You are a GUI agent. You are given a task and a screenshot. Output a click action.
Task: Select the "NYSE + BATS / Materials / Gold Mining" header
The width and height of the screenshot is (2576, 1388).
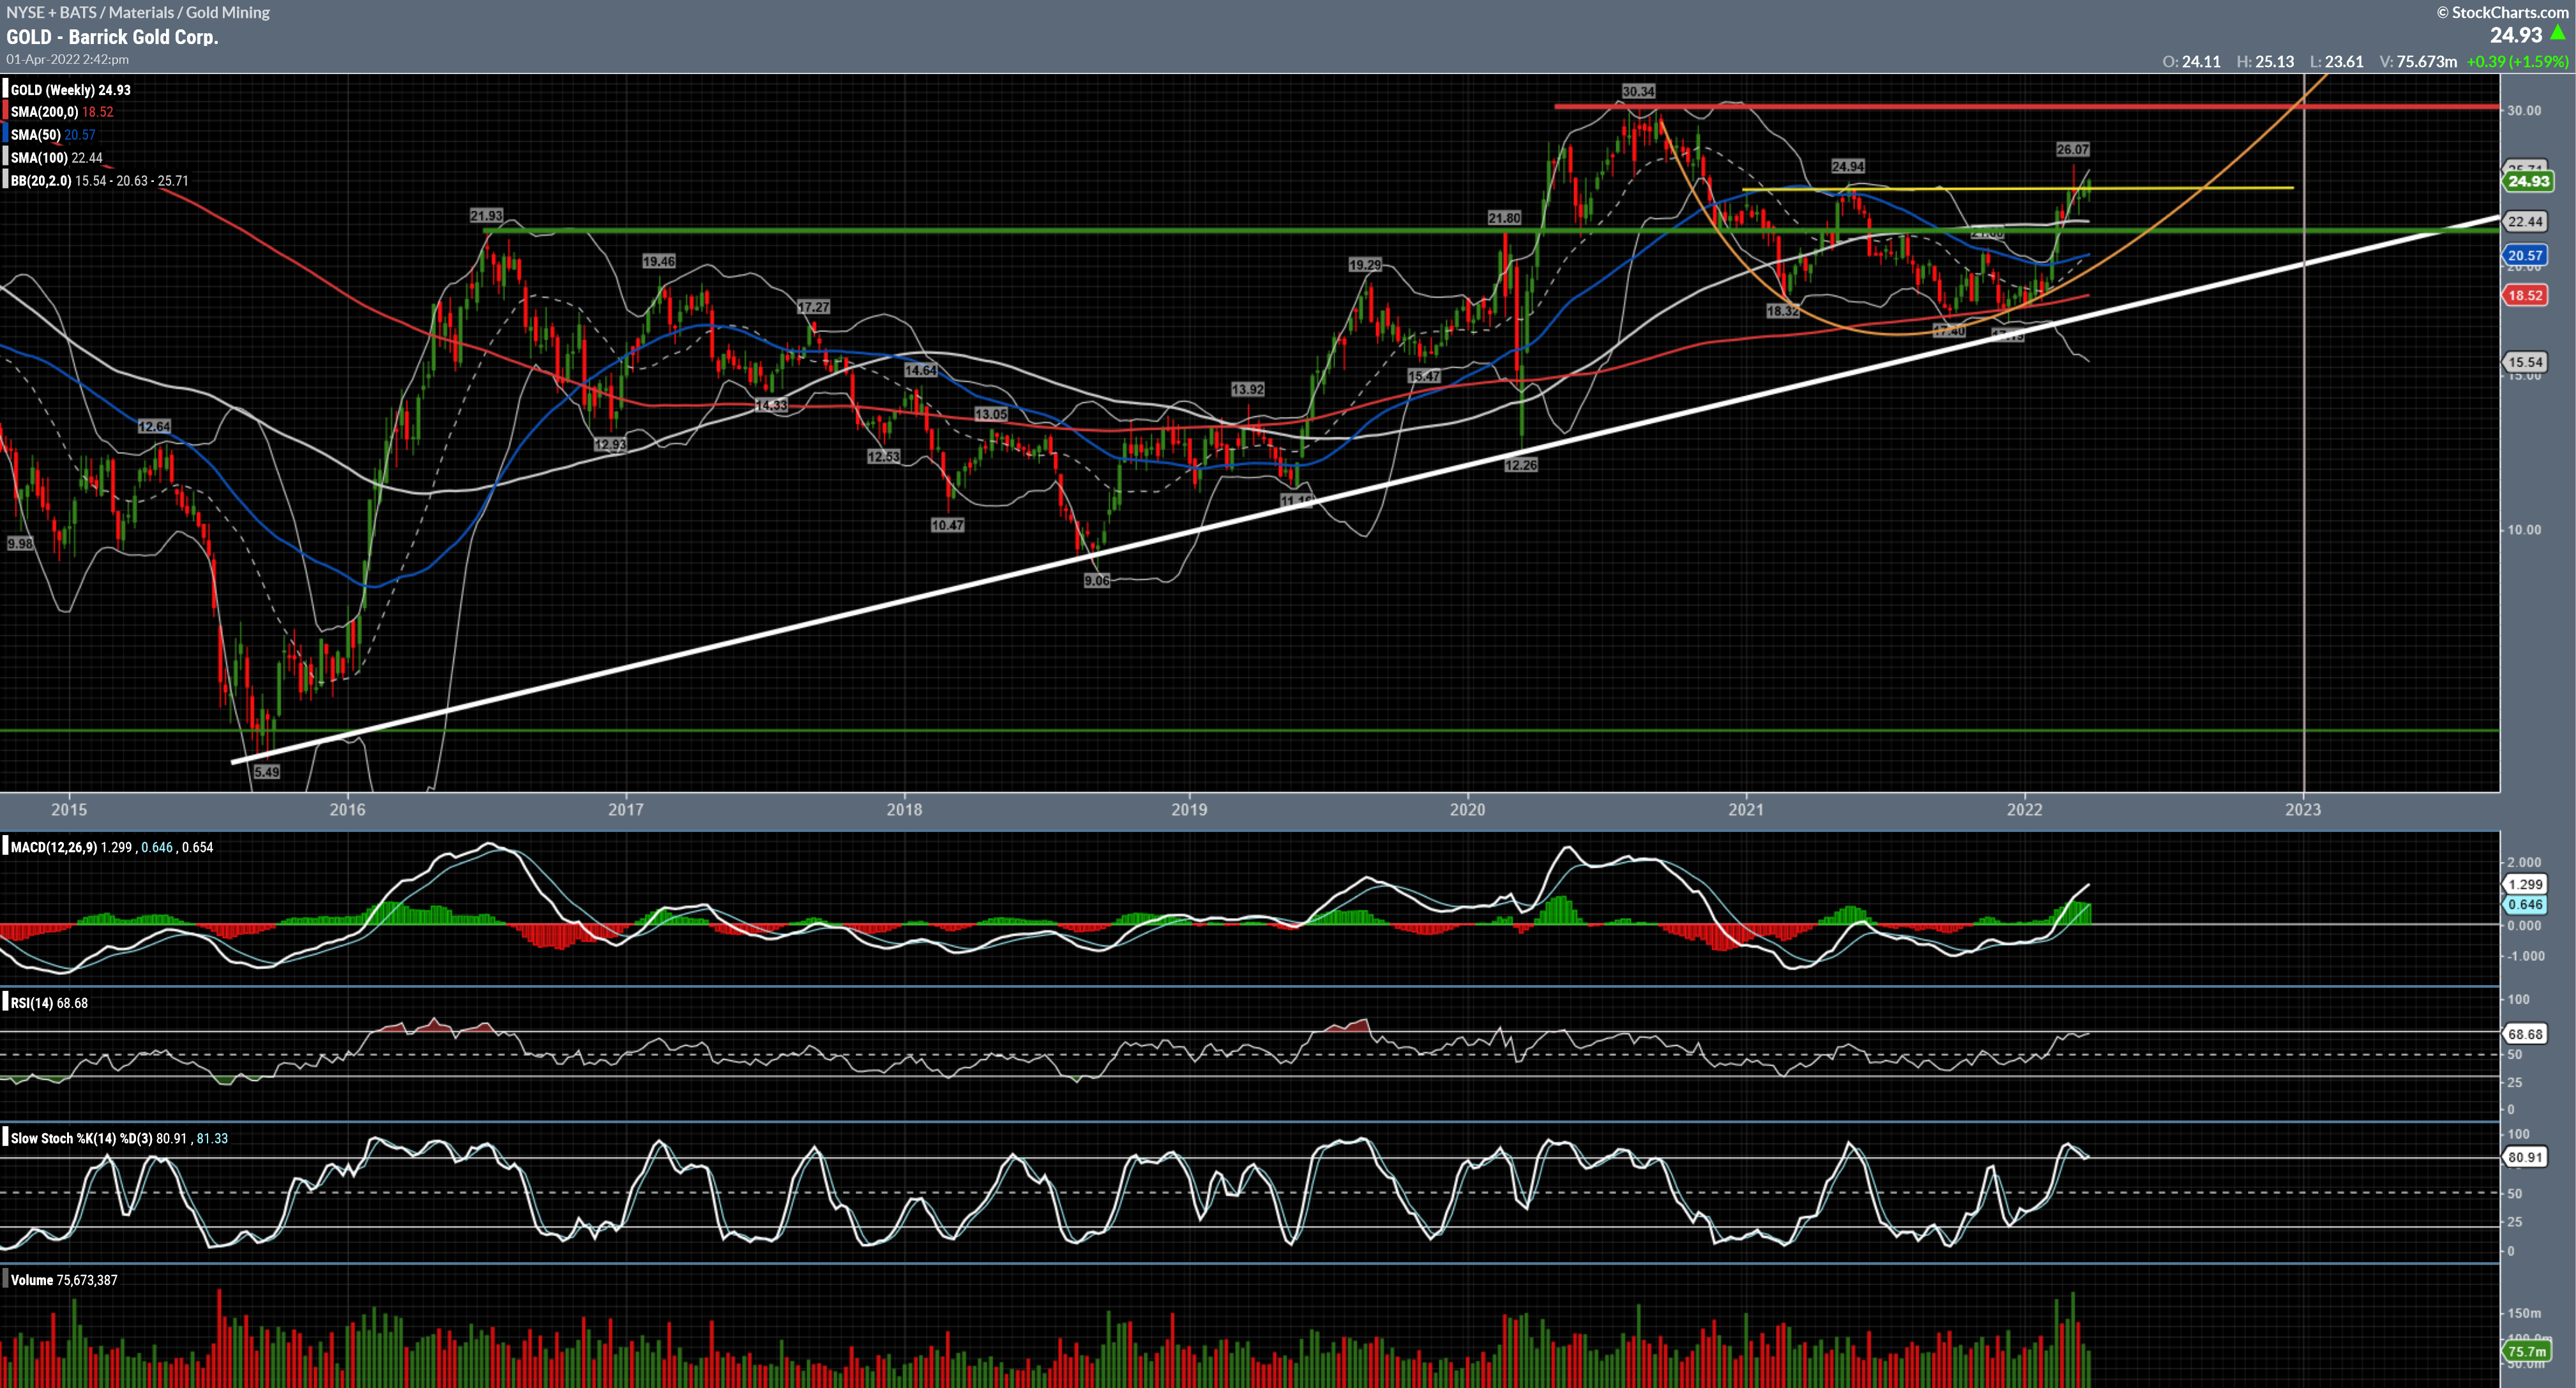click(x=138, y=12)
